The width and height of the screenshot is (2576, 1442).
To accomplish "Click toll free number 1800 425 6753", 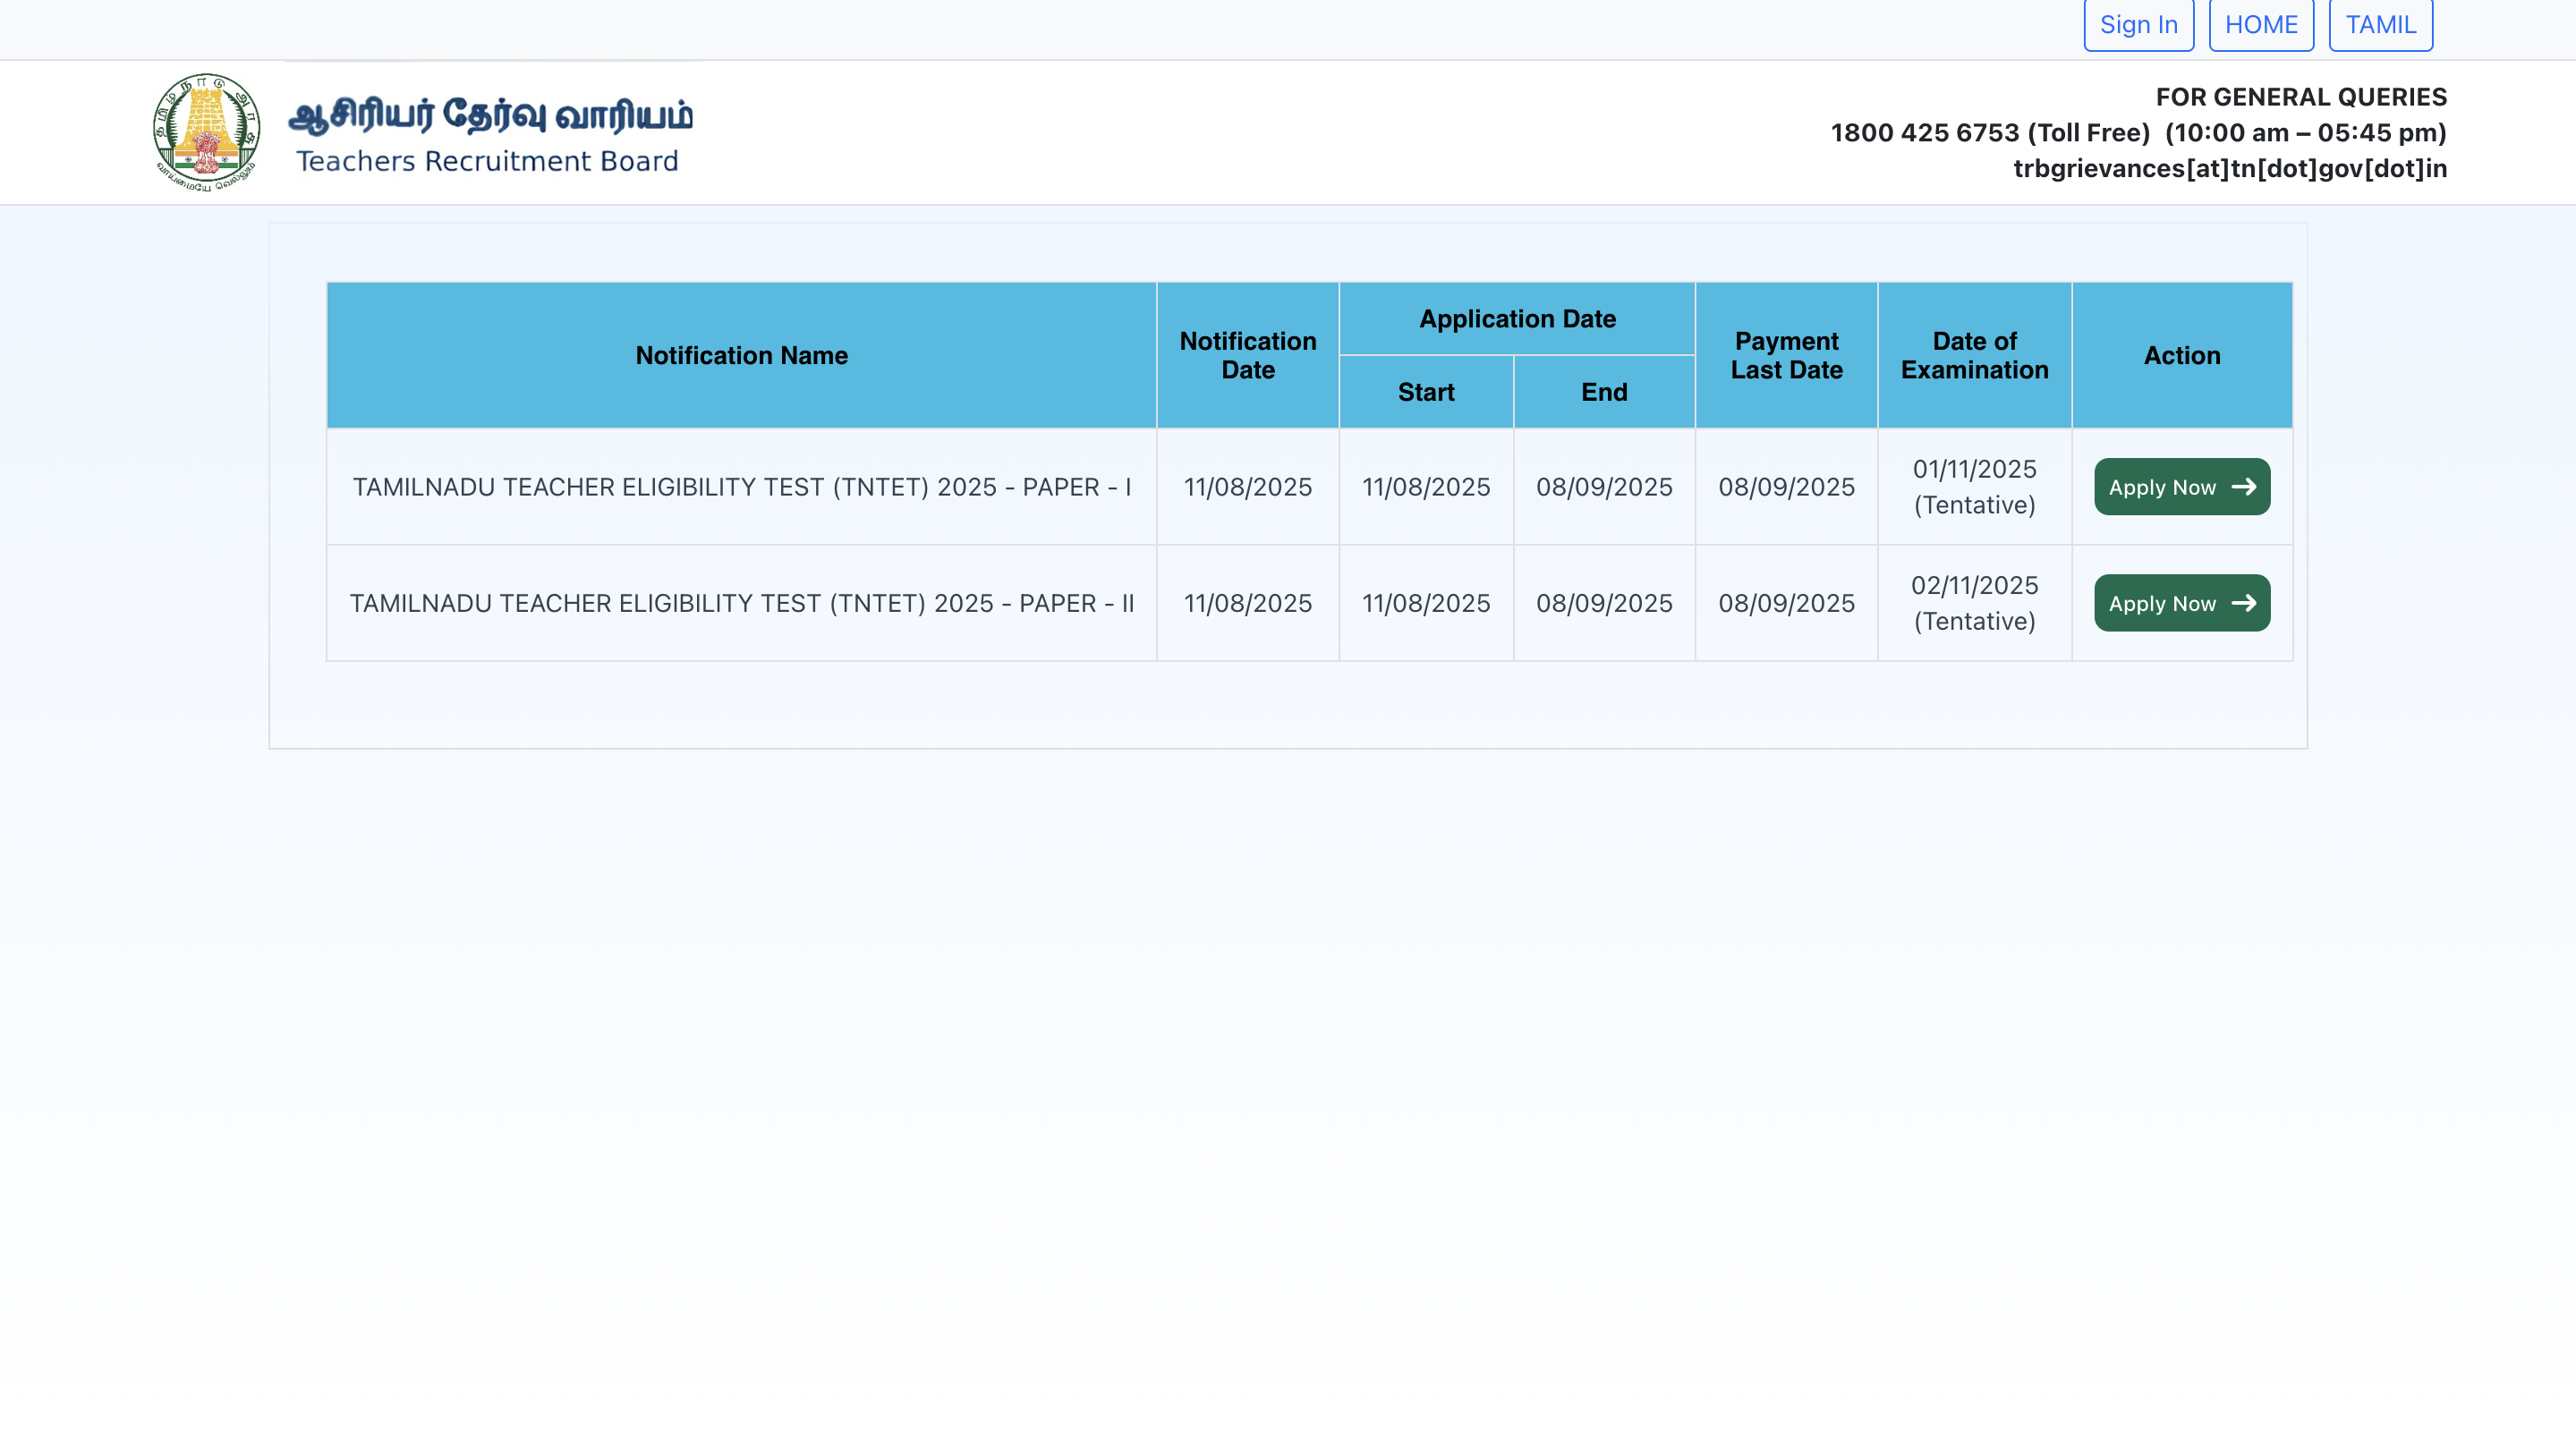I will (x=1925, y=133).
